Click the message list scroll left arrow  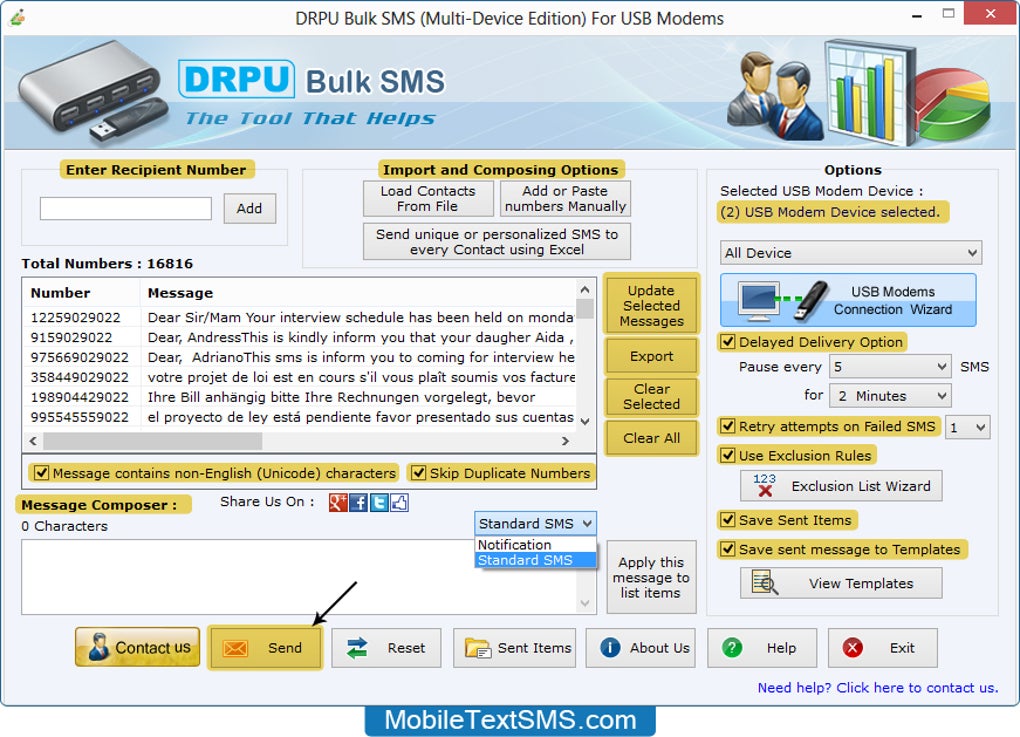33,441
